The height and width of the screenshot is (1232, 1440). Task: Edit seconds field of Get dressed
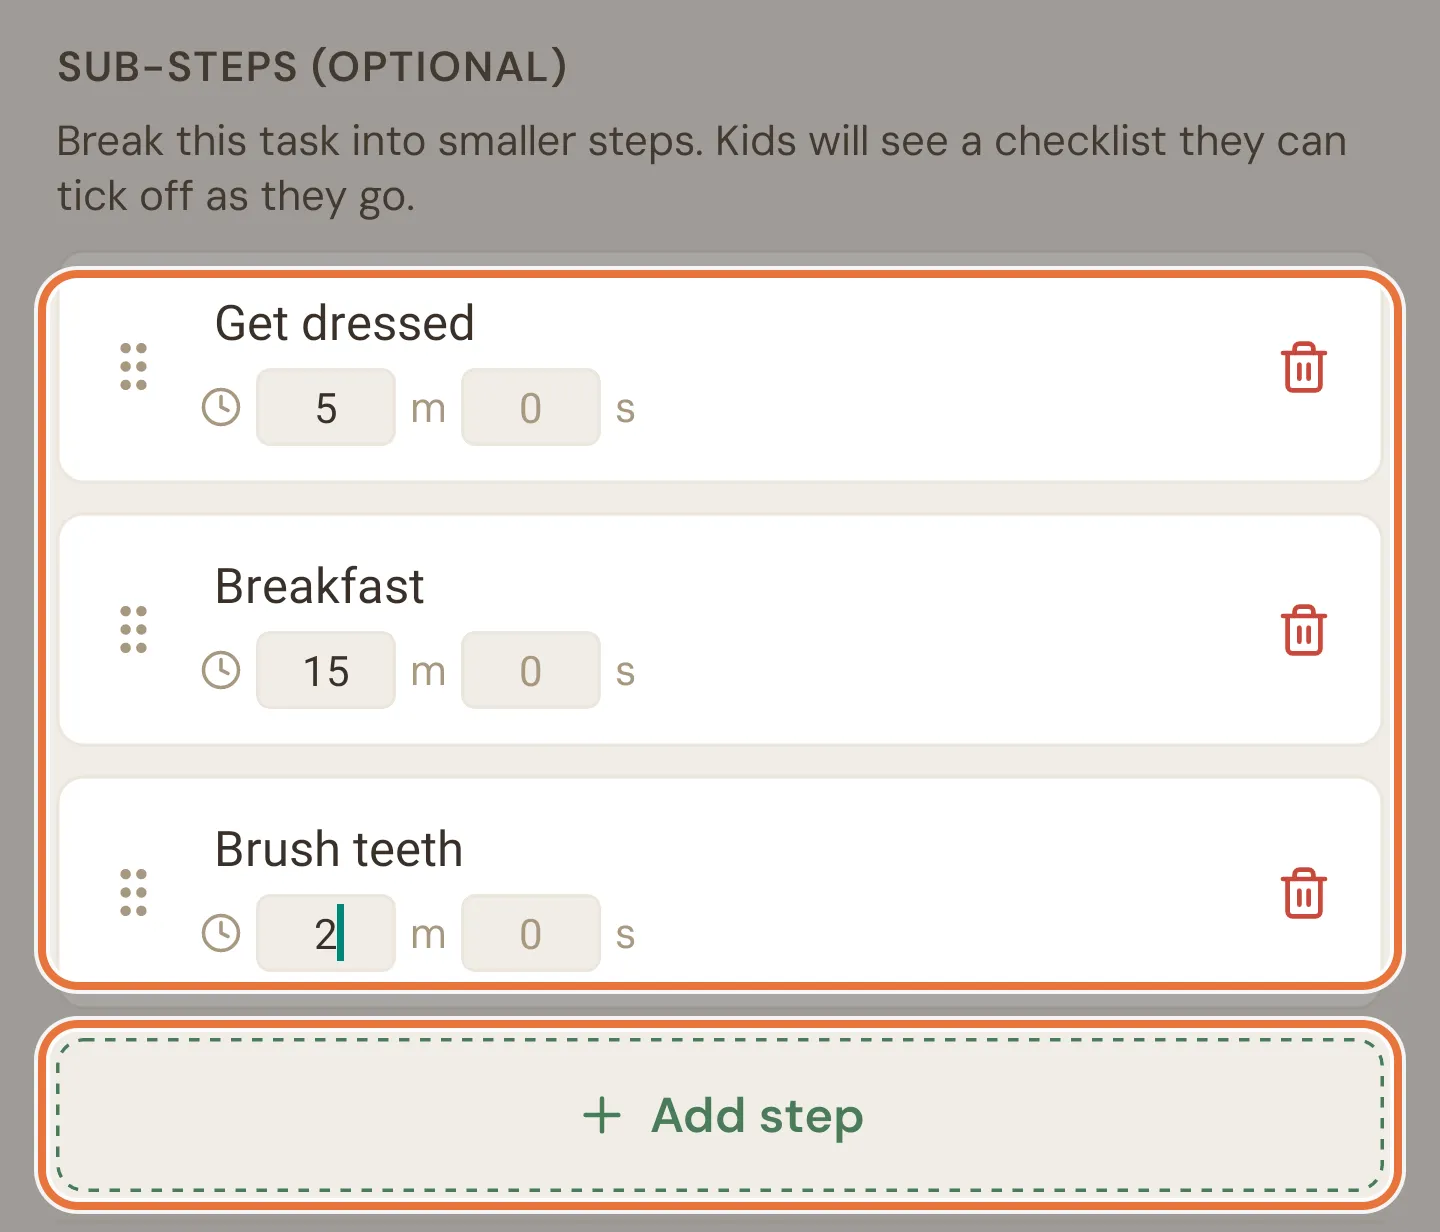531,408
